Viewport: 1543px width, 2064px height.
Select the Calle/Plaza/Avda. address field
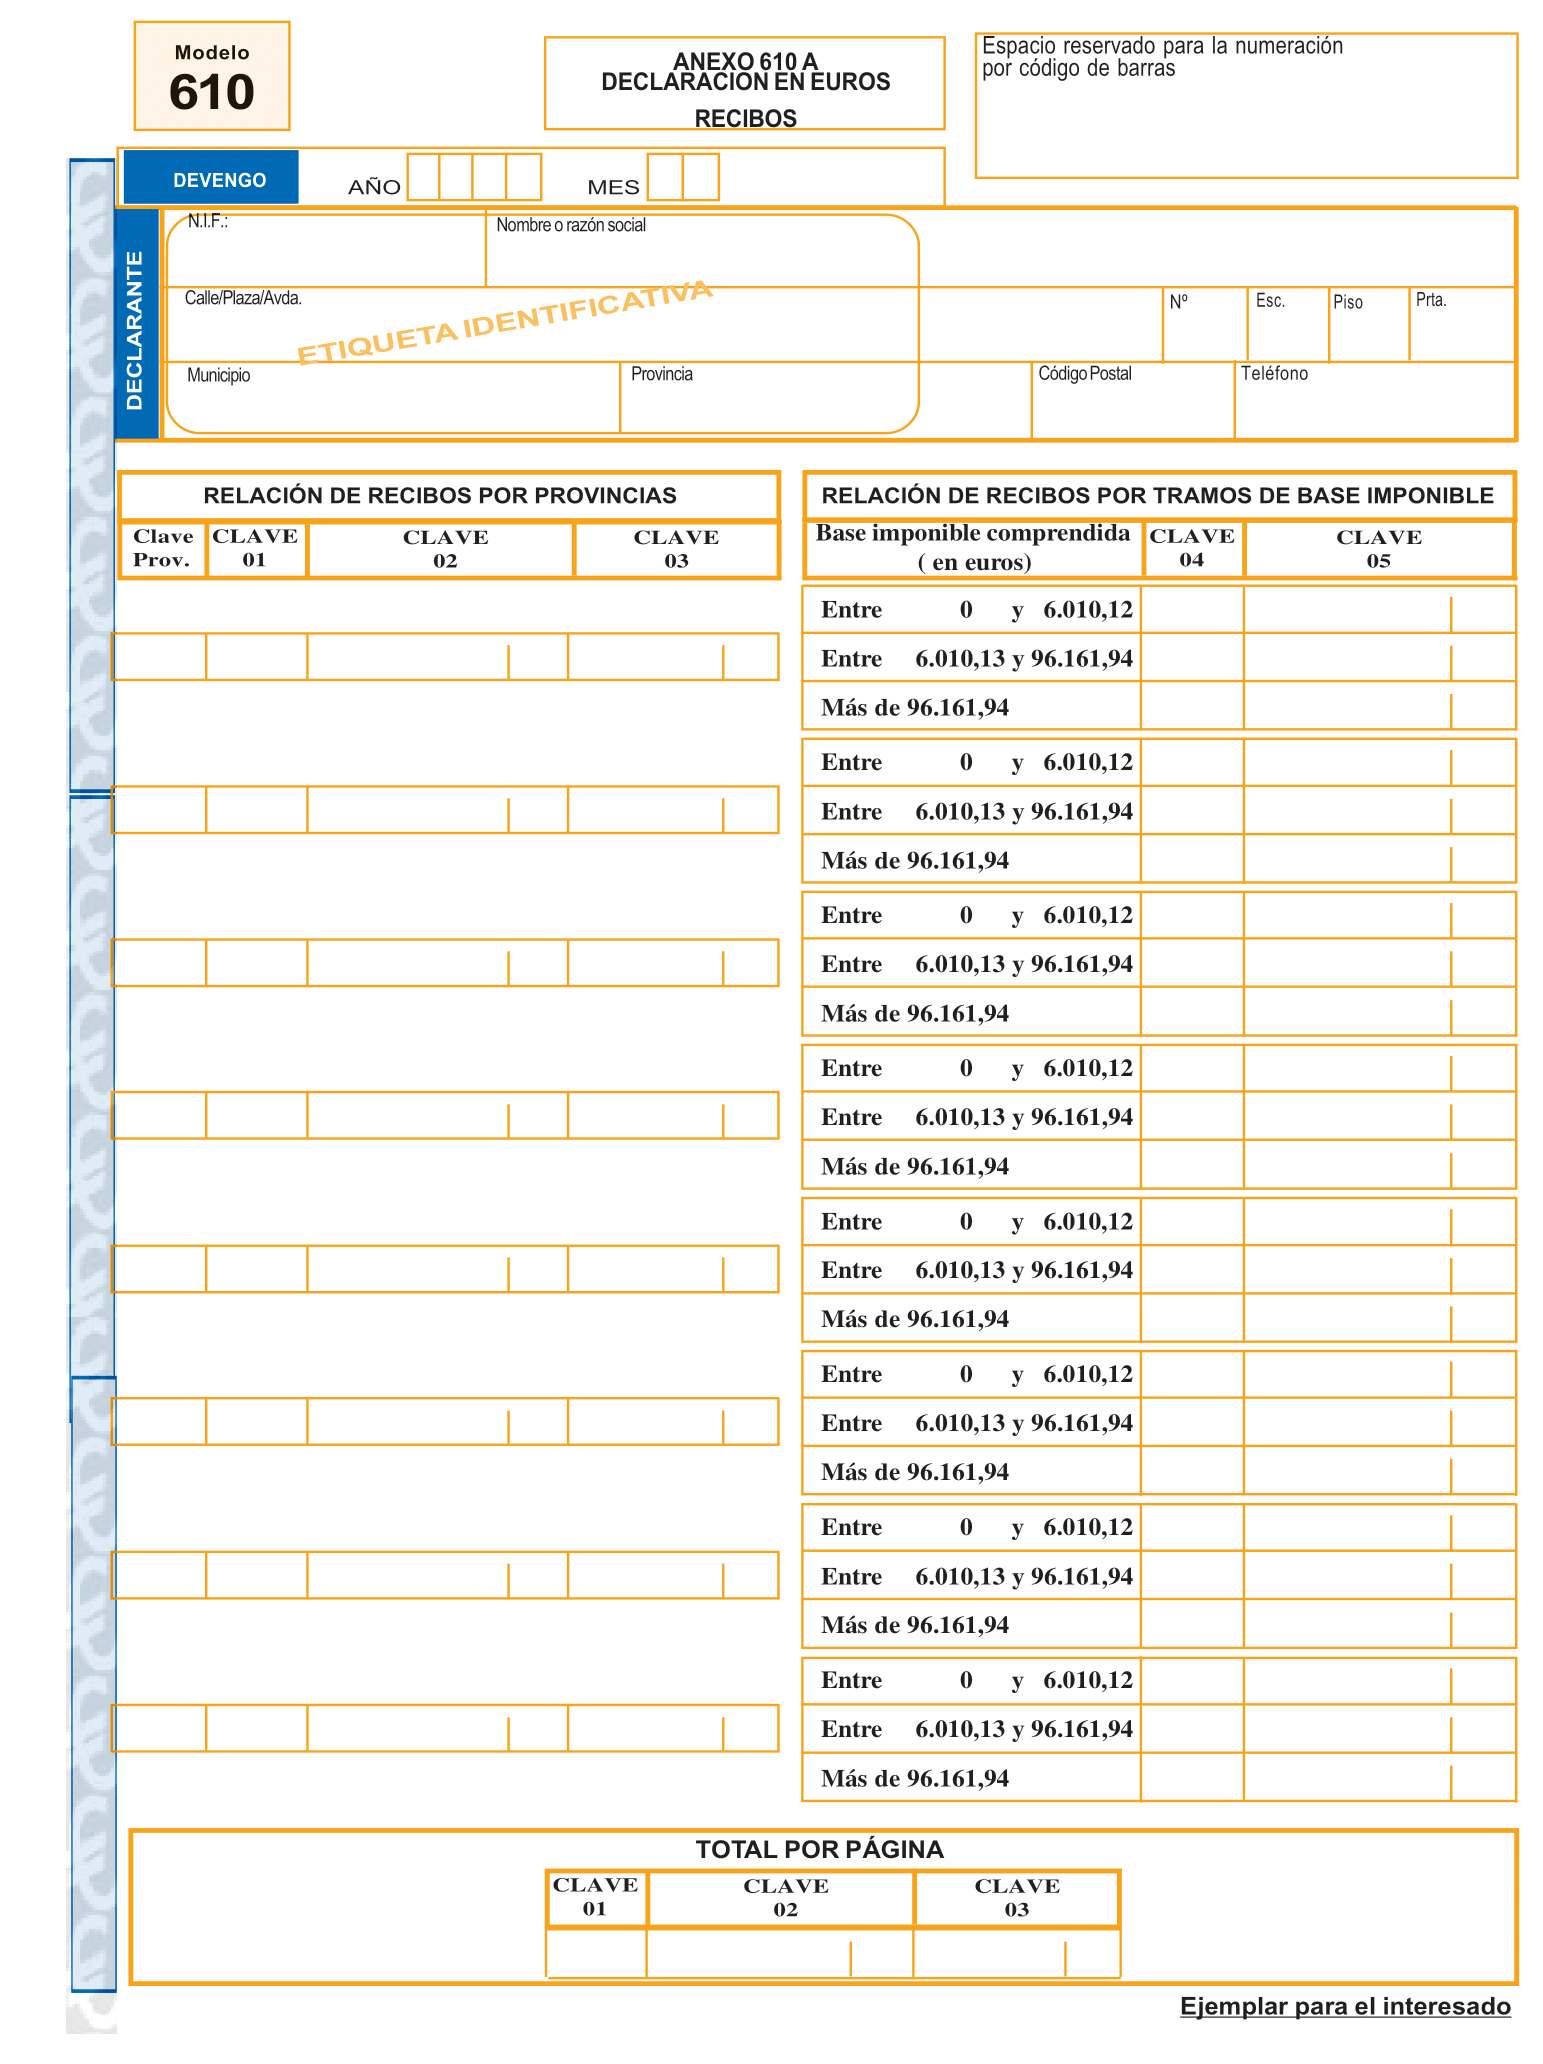[664, 324]
